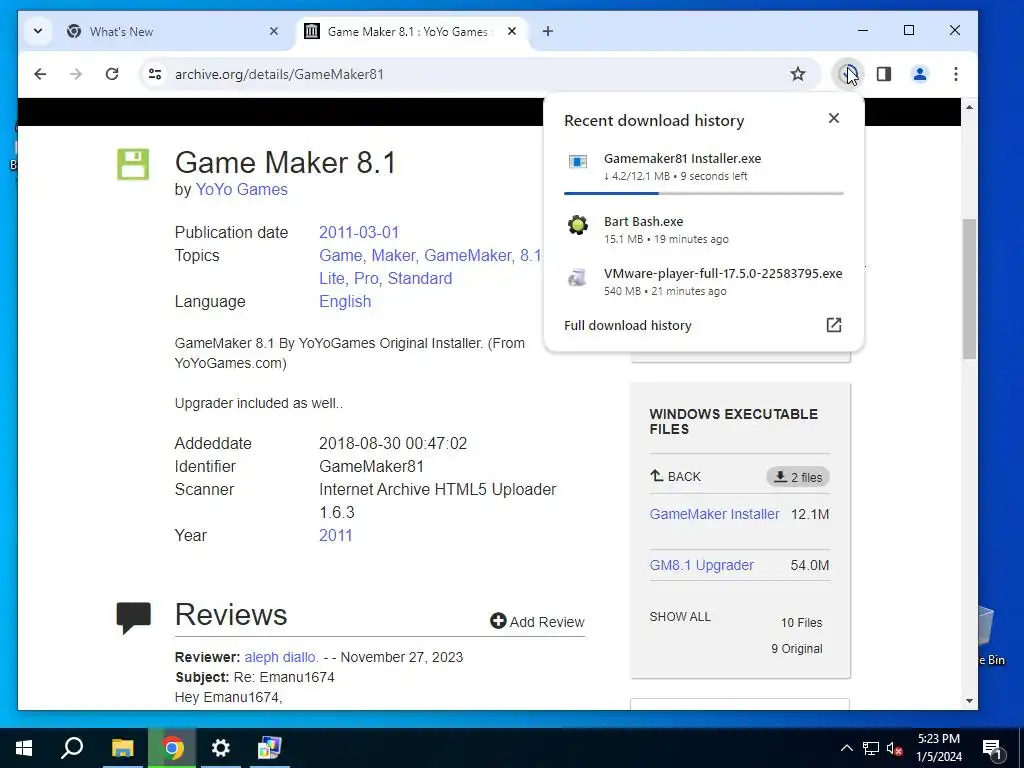Download the GM8.1 Upgrader file link

click(x=701, y=565)
